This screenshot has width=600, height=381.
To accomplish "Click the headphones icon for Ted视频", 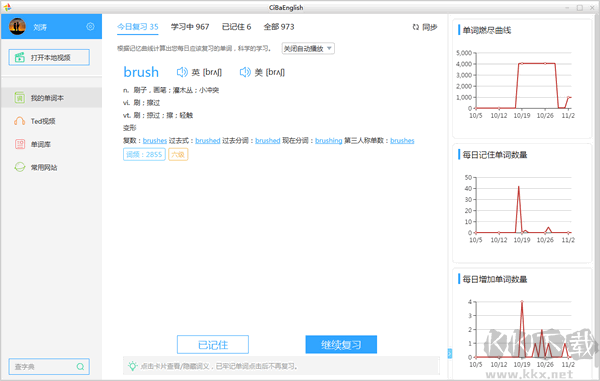I will (x=20, y=121).
